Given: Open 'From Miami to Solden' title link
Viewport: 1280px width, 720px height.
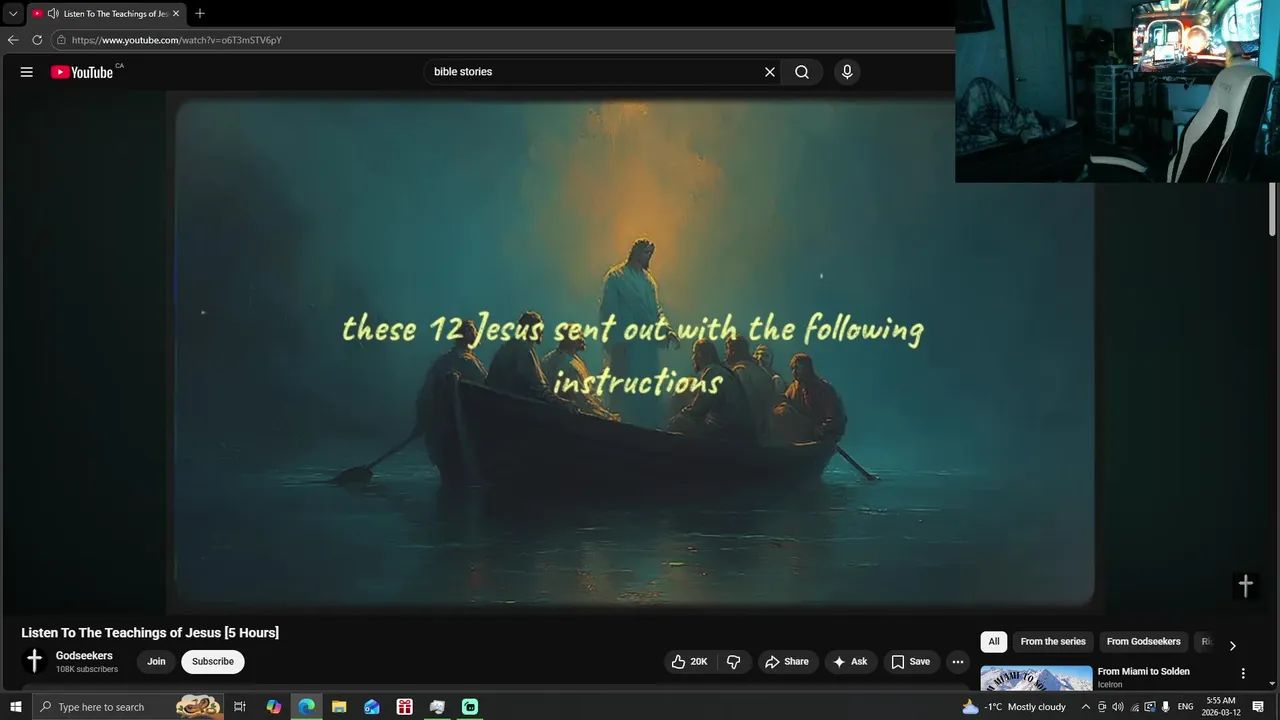Looking at the screenshot, I should pos(1143,672).
